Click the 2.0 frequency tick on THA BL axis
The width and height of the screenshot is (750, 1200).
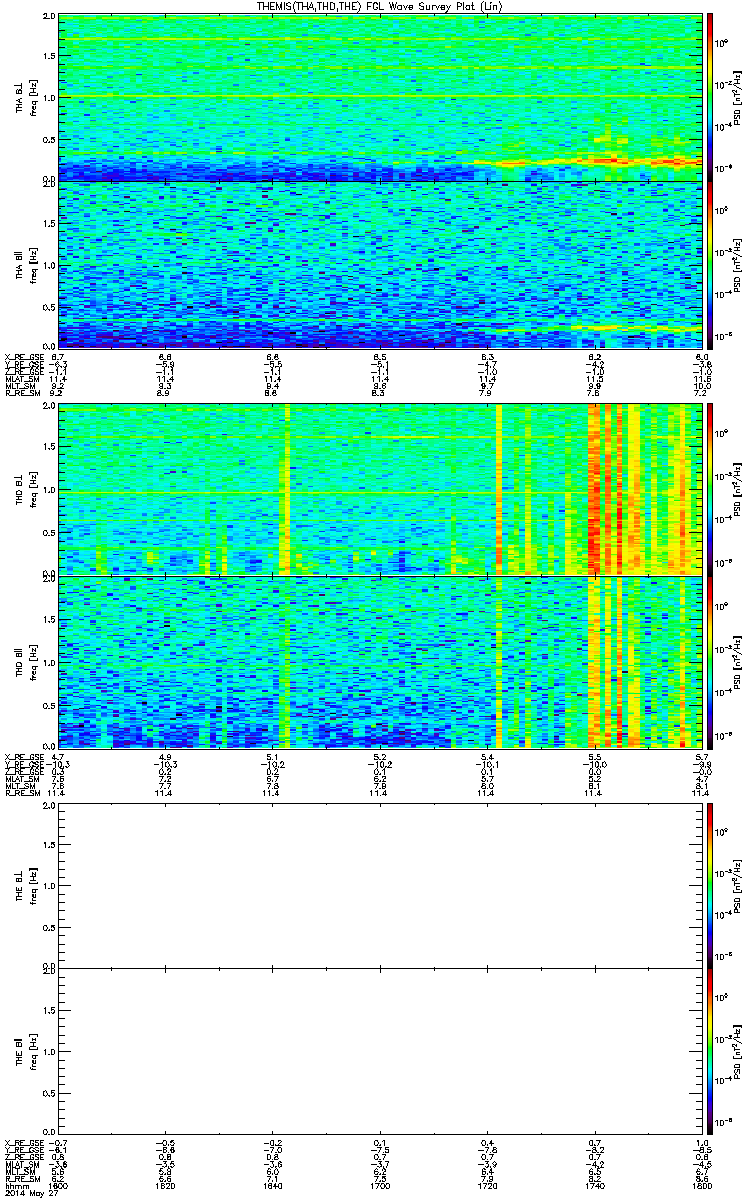click(49, 18)
